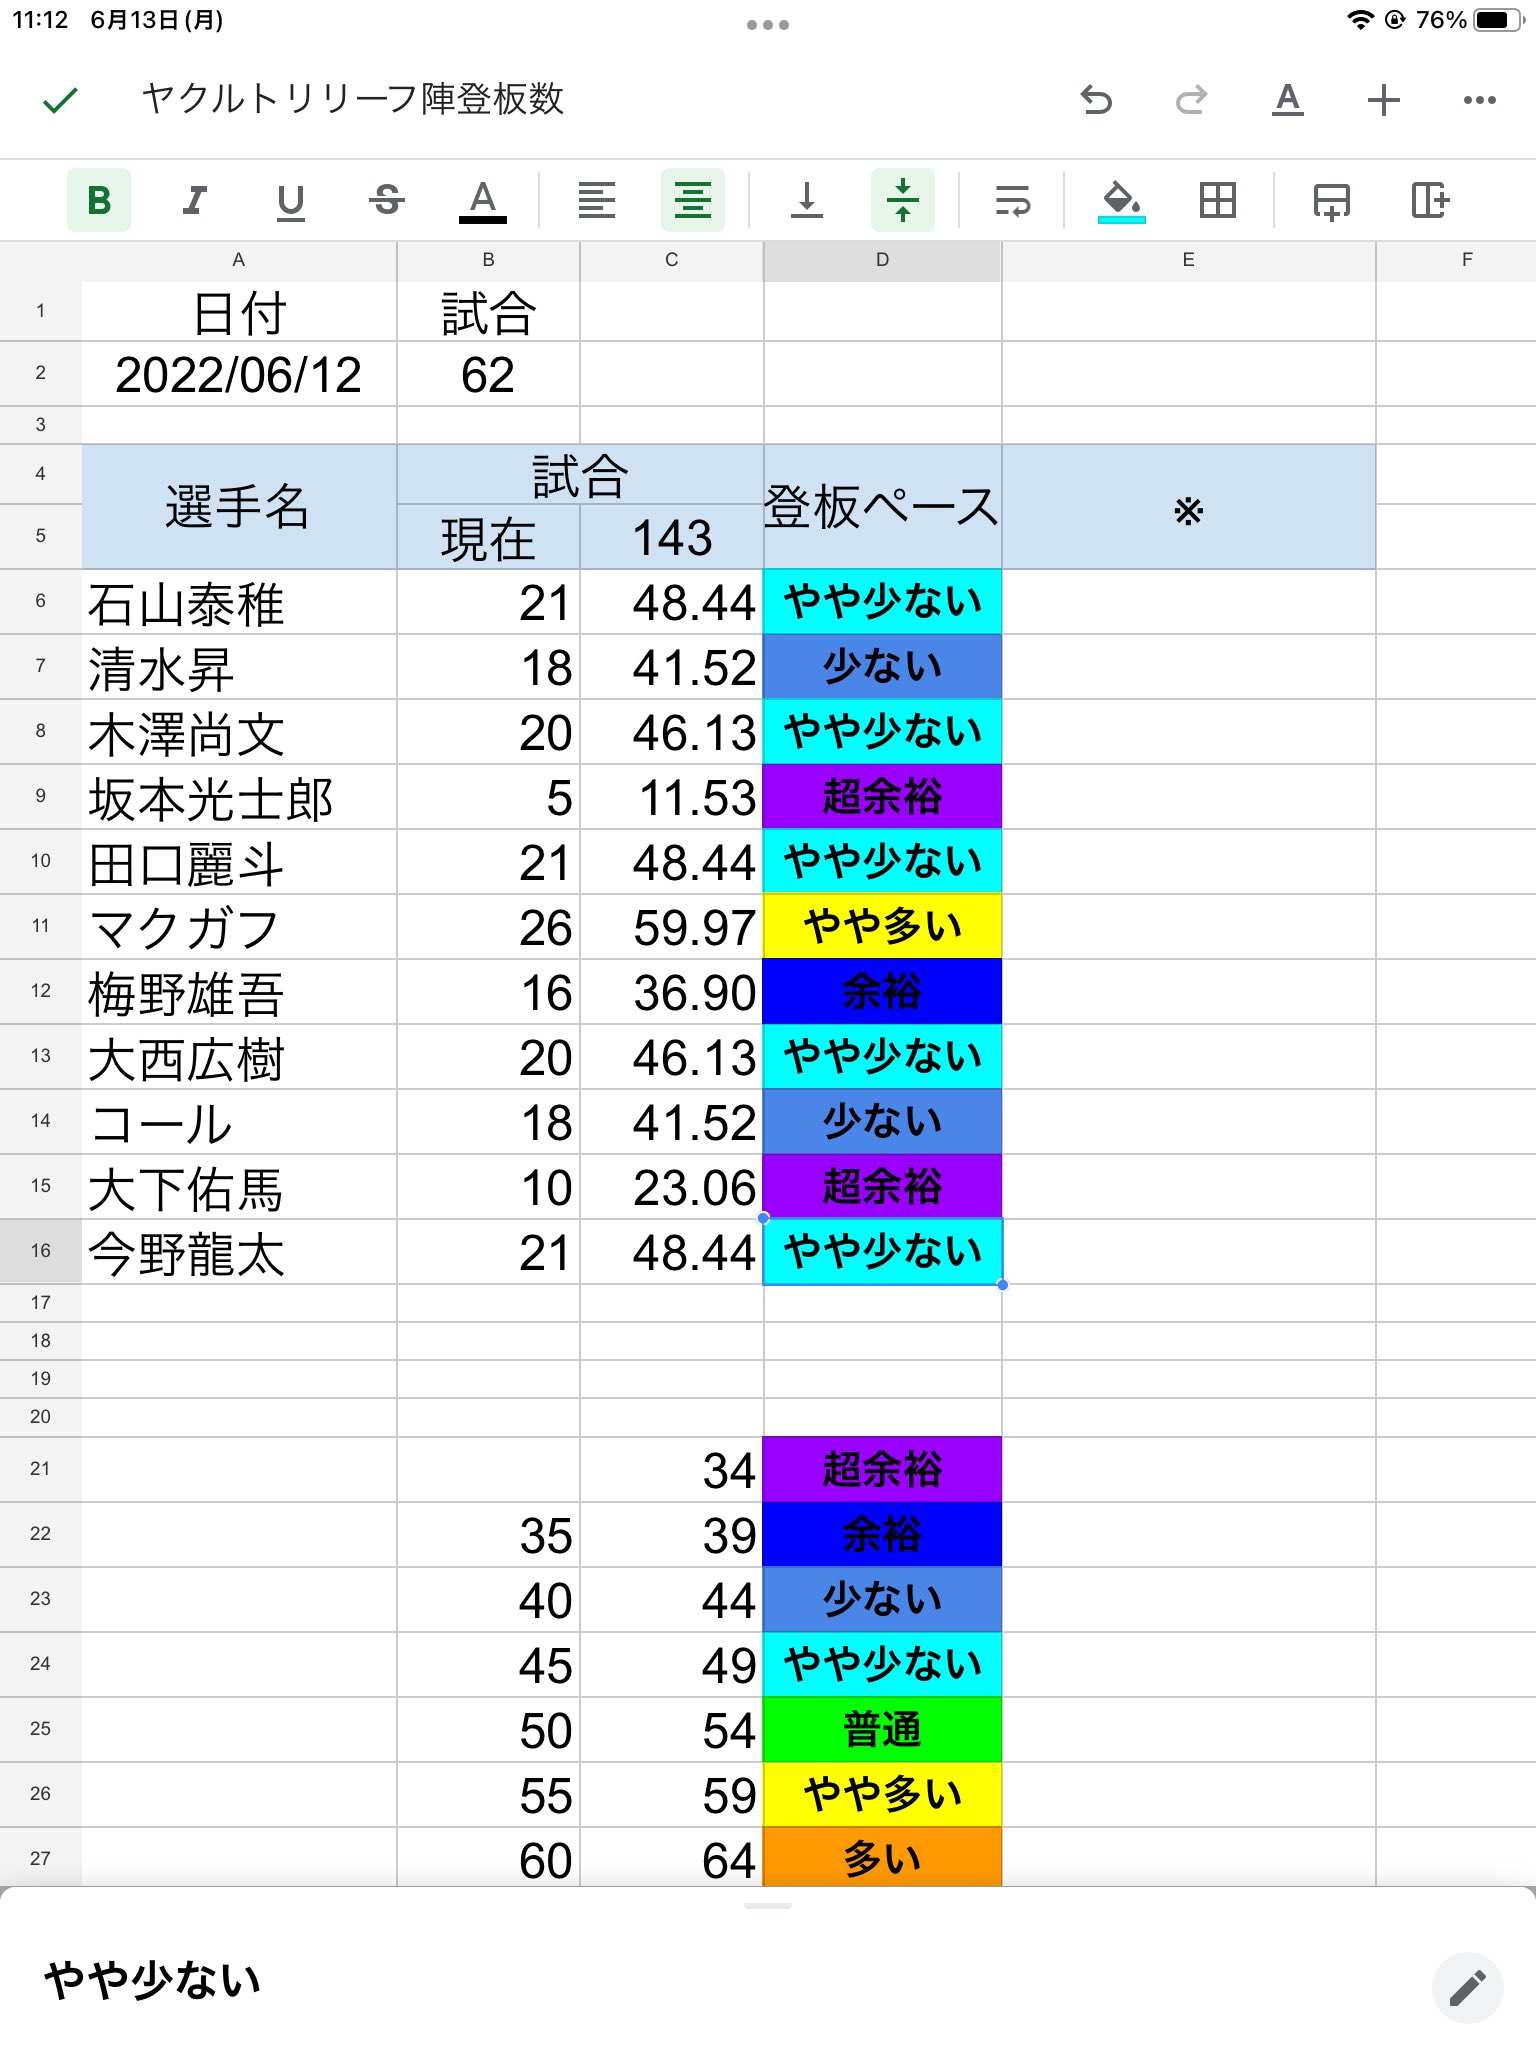This screenshot has height=2048, width=1536.
Task: Select yellow やや多い cell in マクガフ row
Action: [882, 927]
